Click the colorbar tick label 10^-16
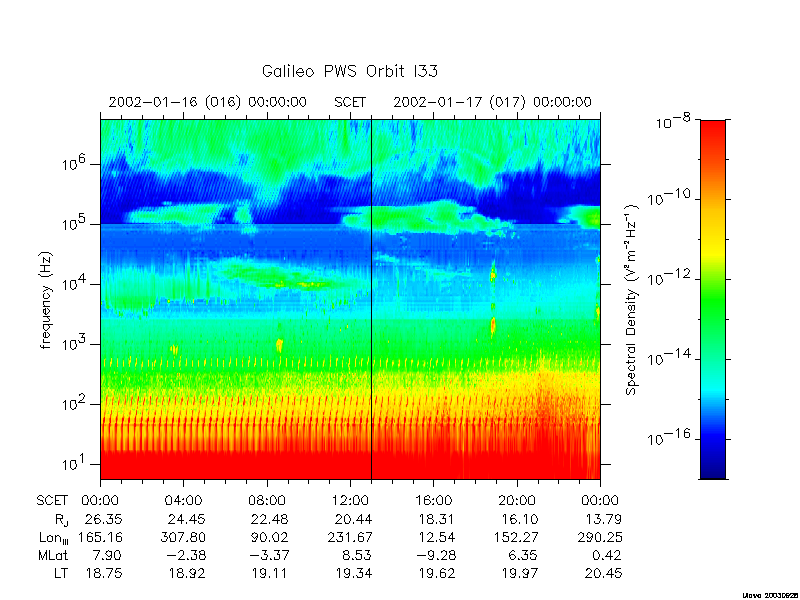The width and height of the screenshot is (800, 600). click(x=669, y=438)
